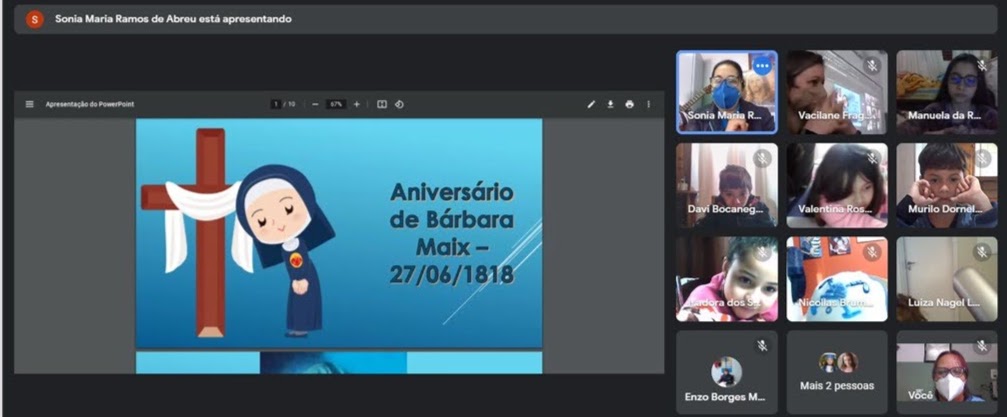This screenshot has height=417, width=1007.
Task: Toggle fit to page view
Action: (382, 104)
